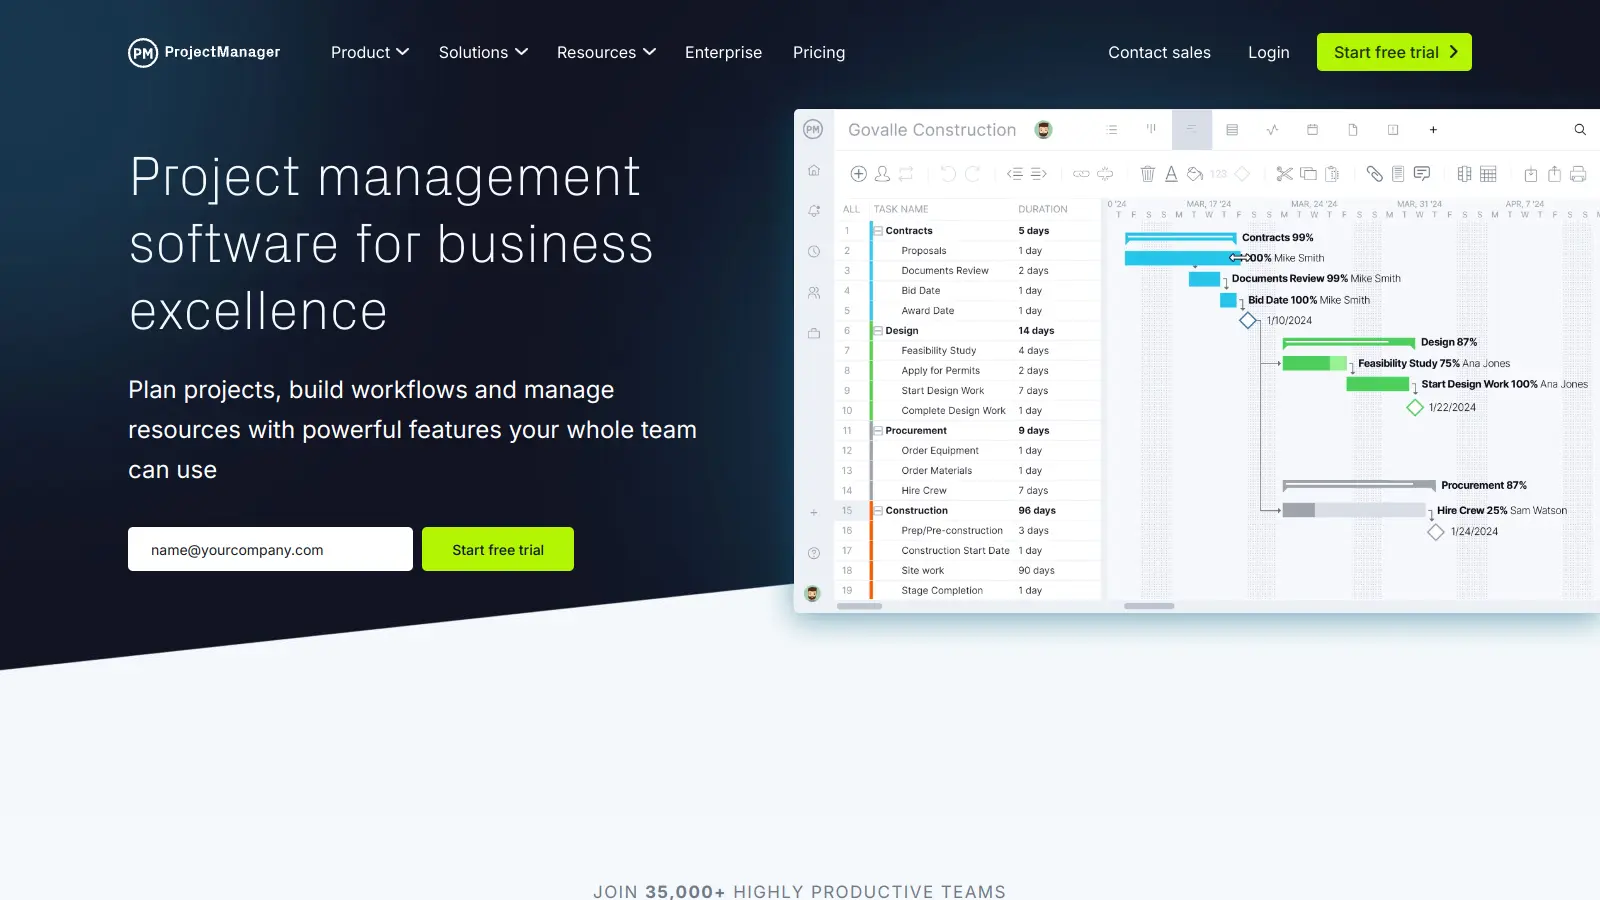Viewport: 1600px width, 900px height.
Task: Click the milestone diamond icon in the toolbar
Action: tap(1241, 174)
